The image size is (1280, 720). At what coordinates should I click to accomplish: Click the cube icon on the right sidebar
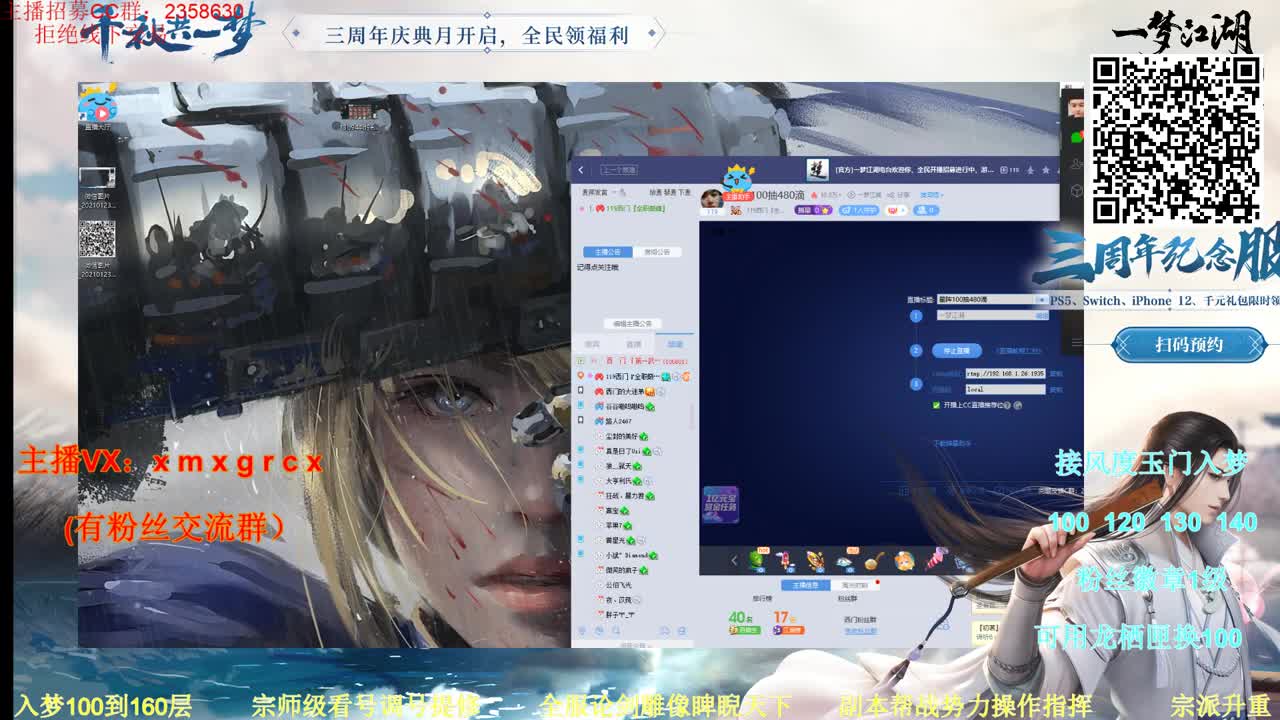tap(1077, 191)
